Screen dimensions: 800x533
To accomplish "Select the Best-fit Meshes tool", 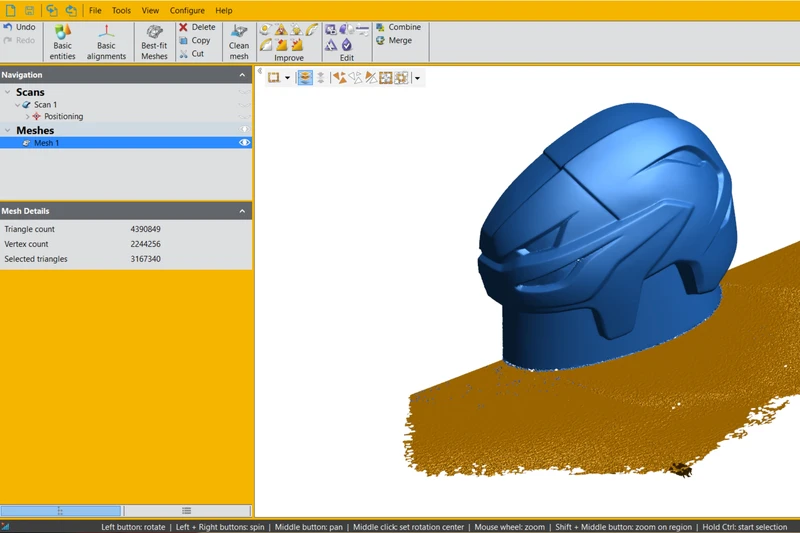I will pyautogui.click(x=154, y=33).
